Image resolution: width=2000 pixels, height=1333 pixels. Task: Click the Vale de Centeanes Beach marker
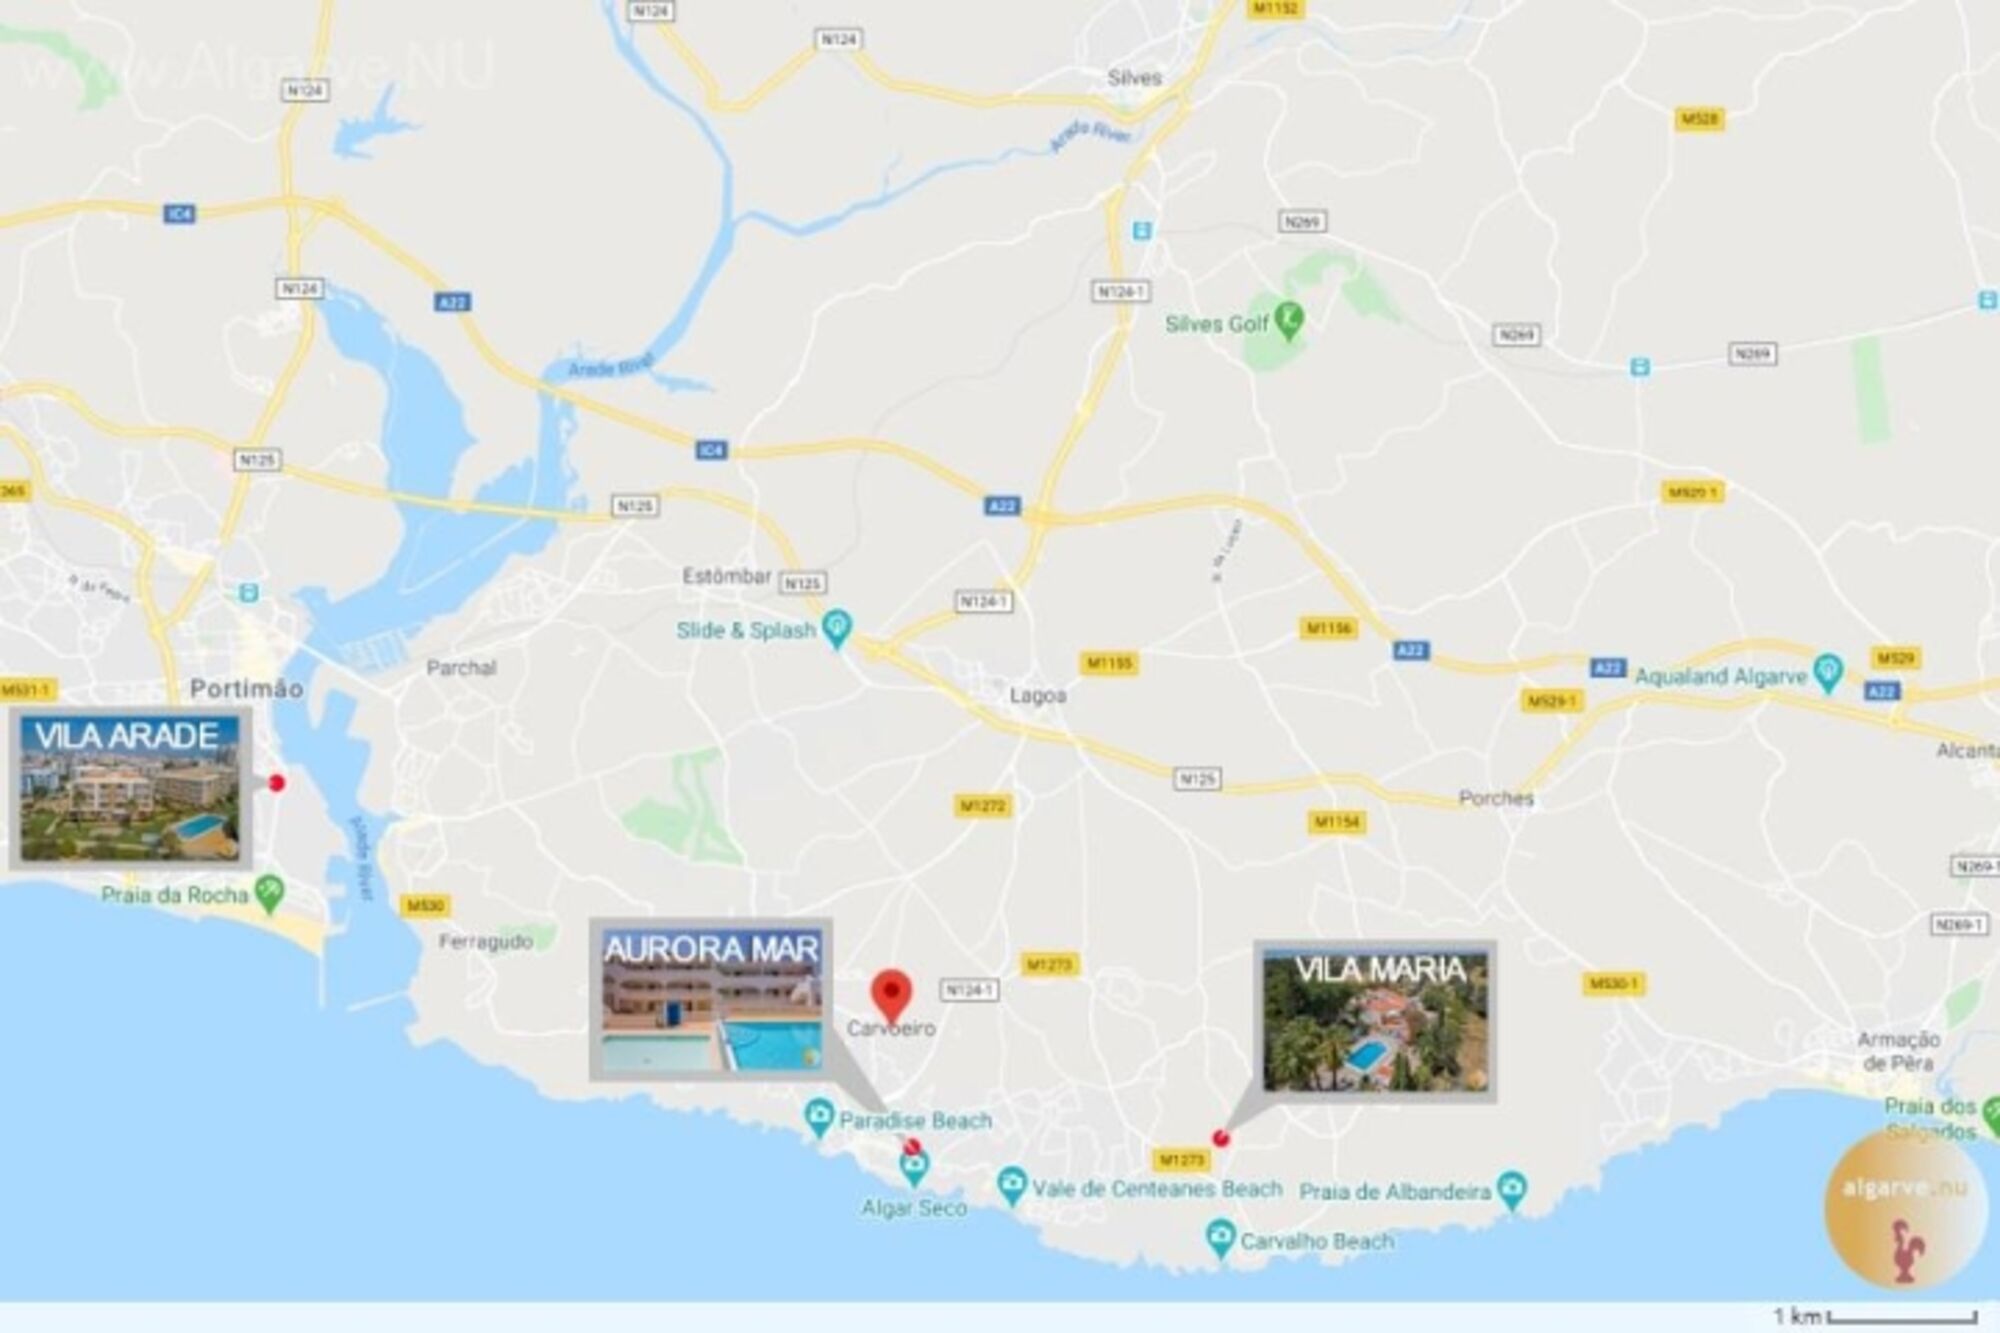pos(1012,1187)
